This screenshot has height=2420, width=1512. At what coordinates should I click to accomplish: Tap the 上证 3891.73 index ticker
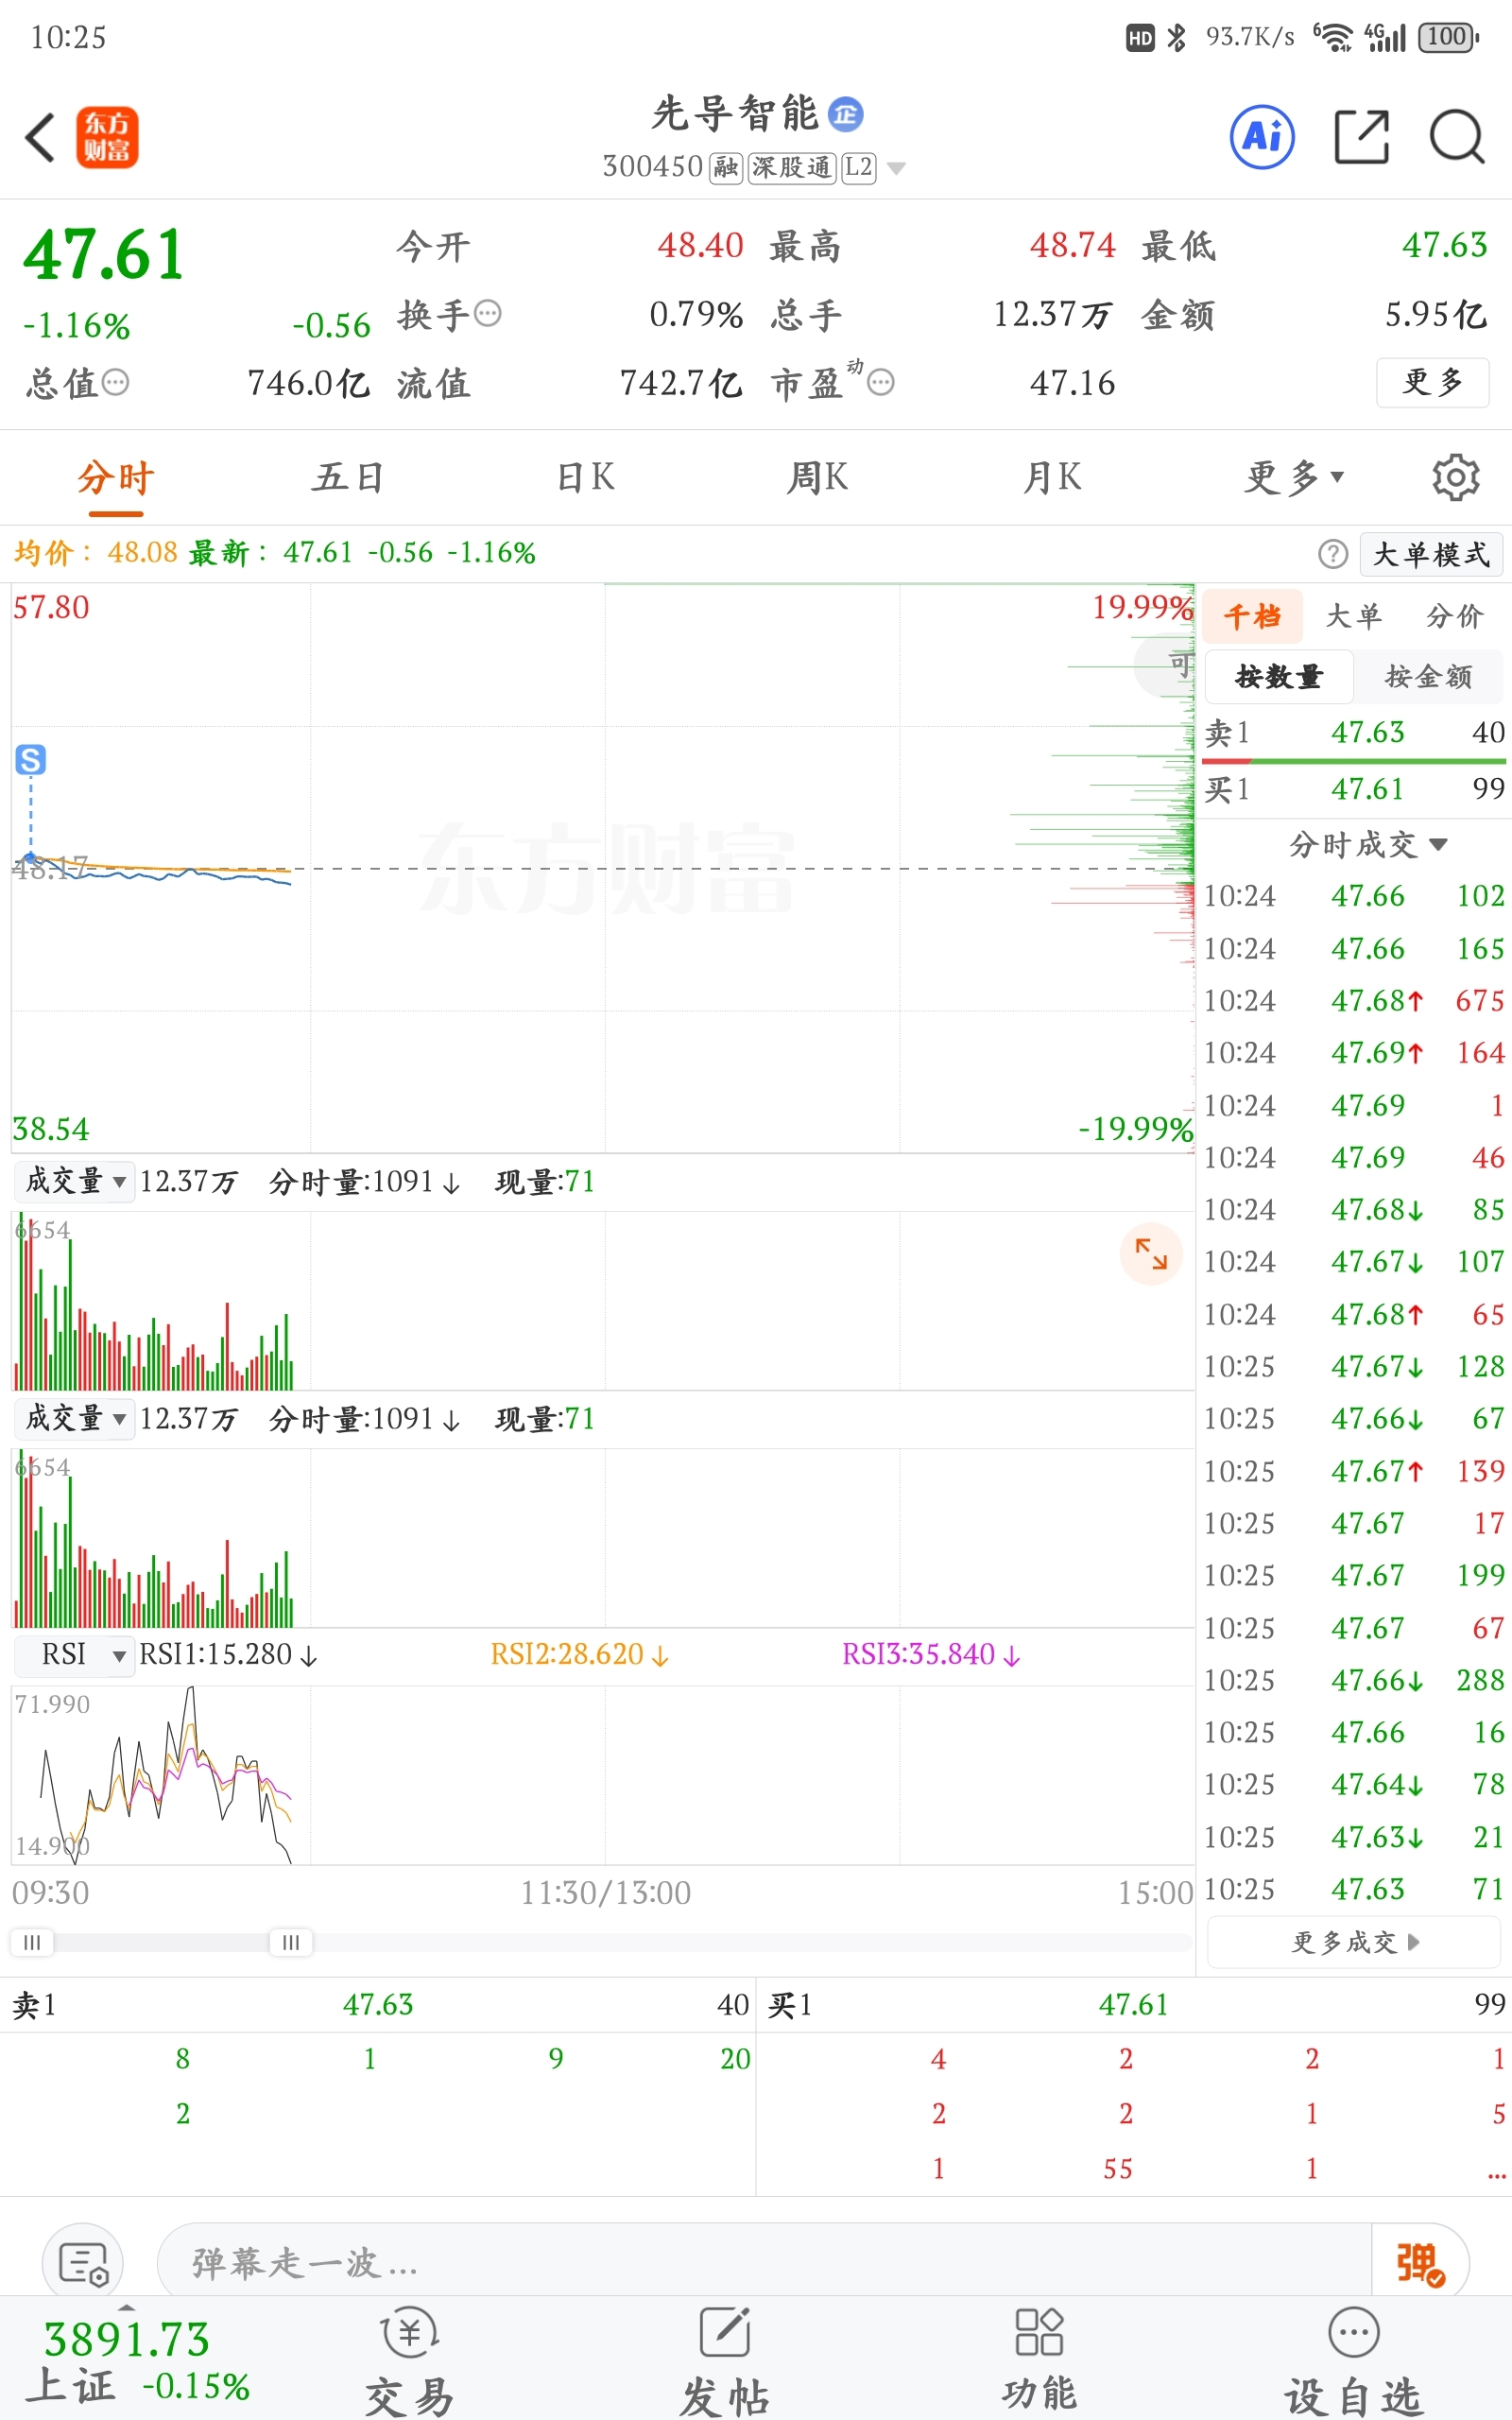[x=136, y=2361]
